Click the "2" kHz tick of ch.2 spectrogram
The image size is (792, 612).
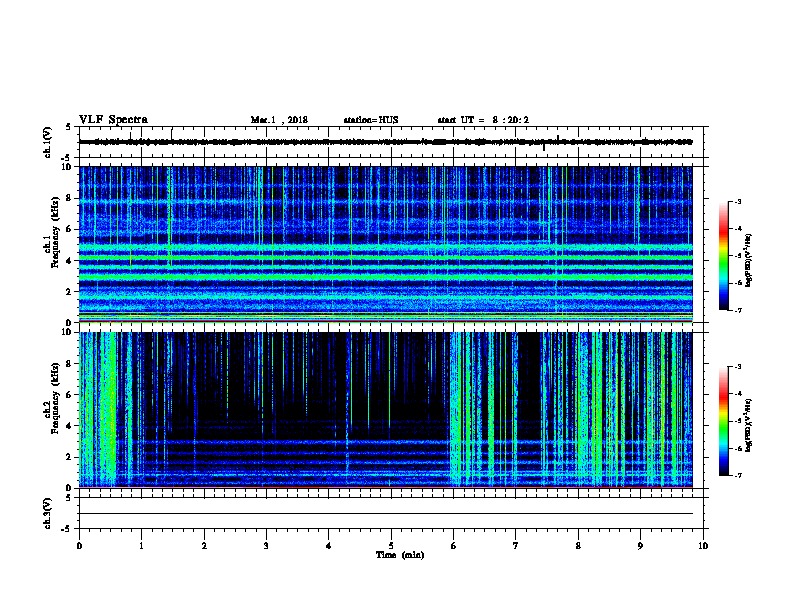(x=71, y=457)
